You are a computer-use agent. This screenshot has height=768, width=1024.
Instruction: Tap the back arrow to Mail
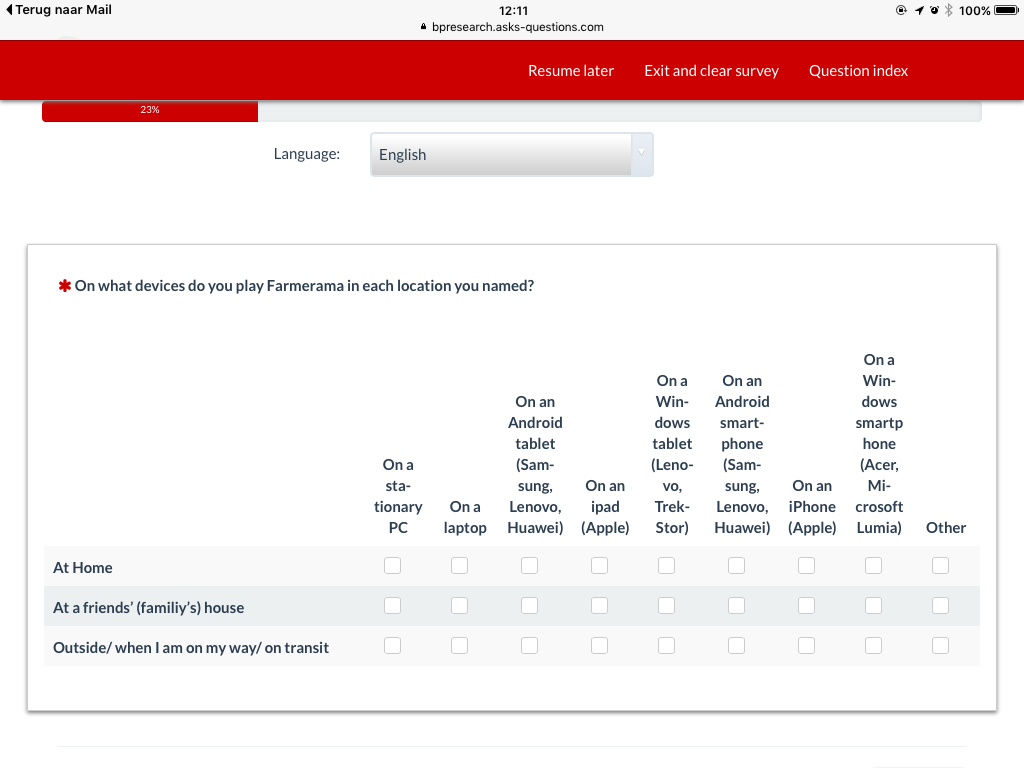[9, 10]
